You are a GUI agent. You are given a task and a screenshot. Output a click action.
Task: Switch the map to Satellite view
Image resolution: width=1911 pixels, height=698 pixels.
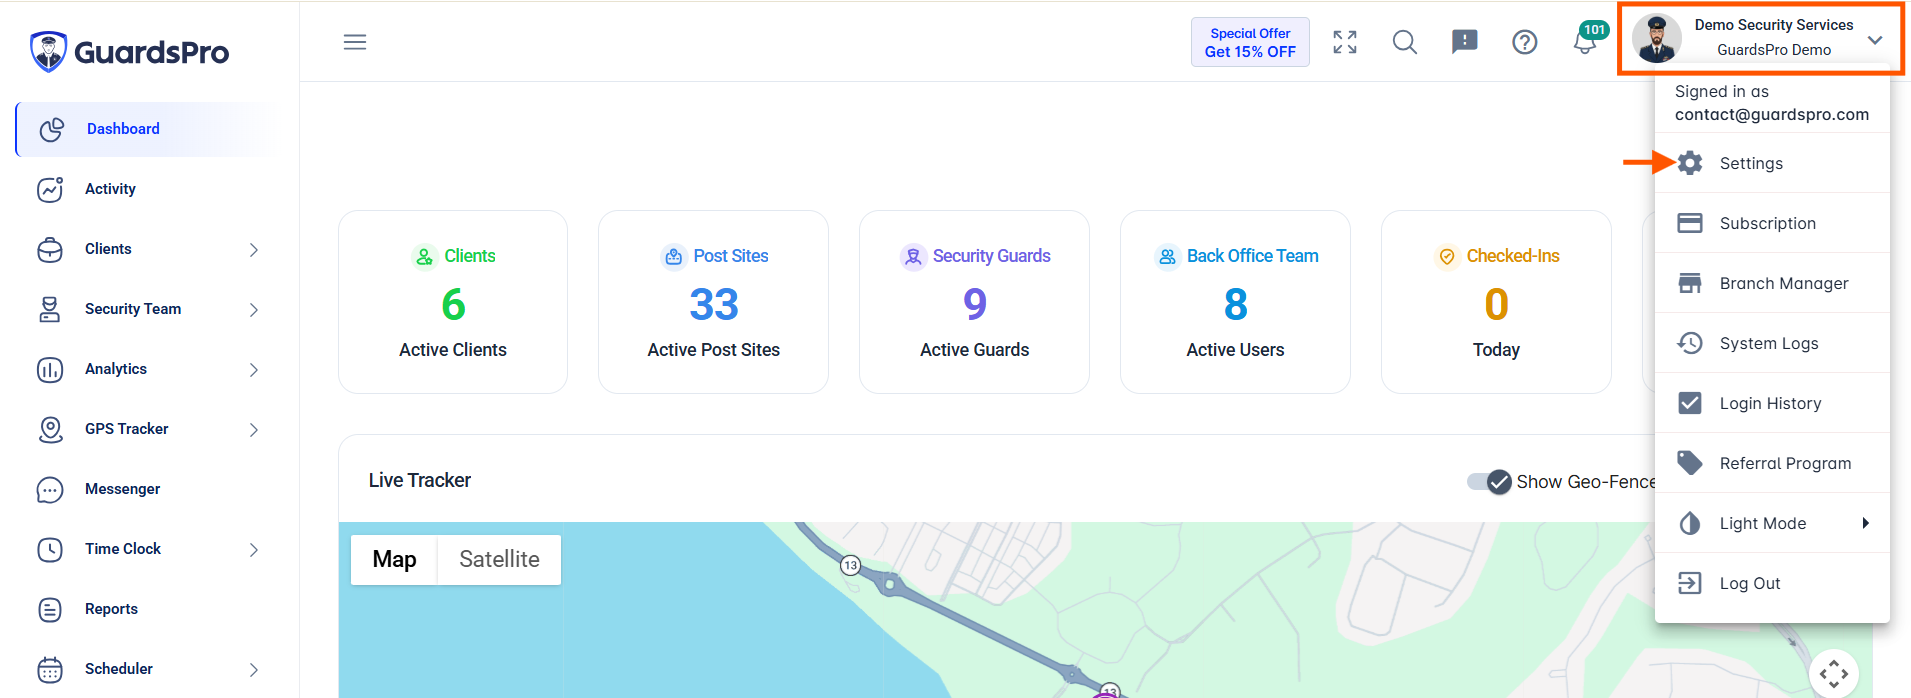point(499,559)
